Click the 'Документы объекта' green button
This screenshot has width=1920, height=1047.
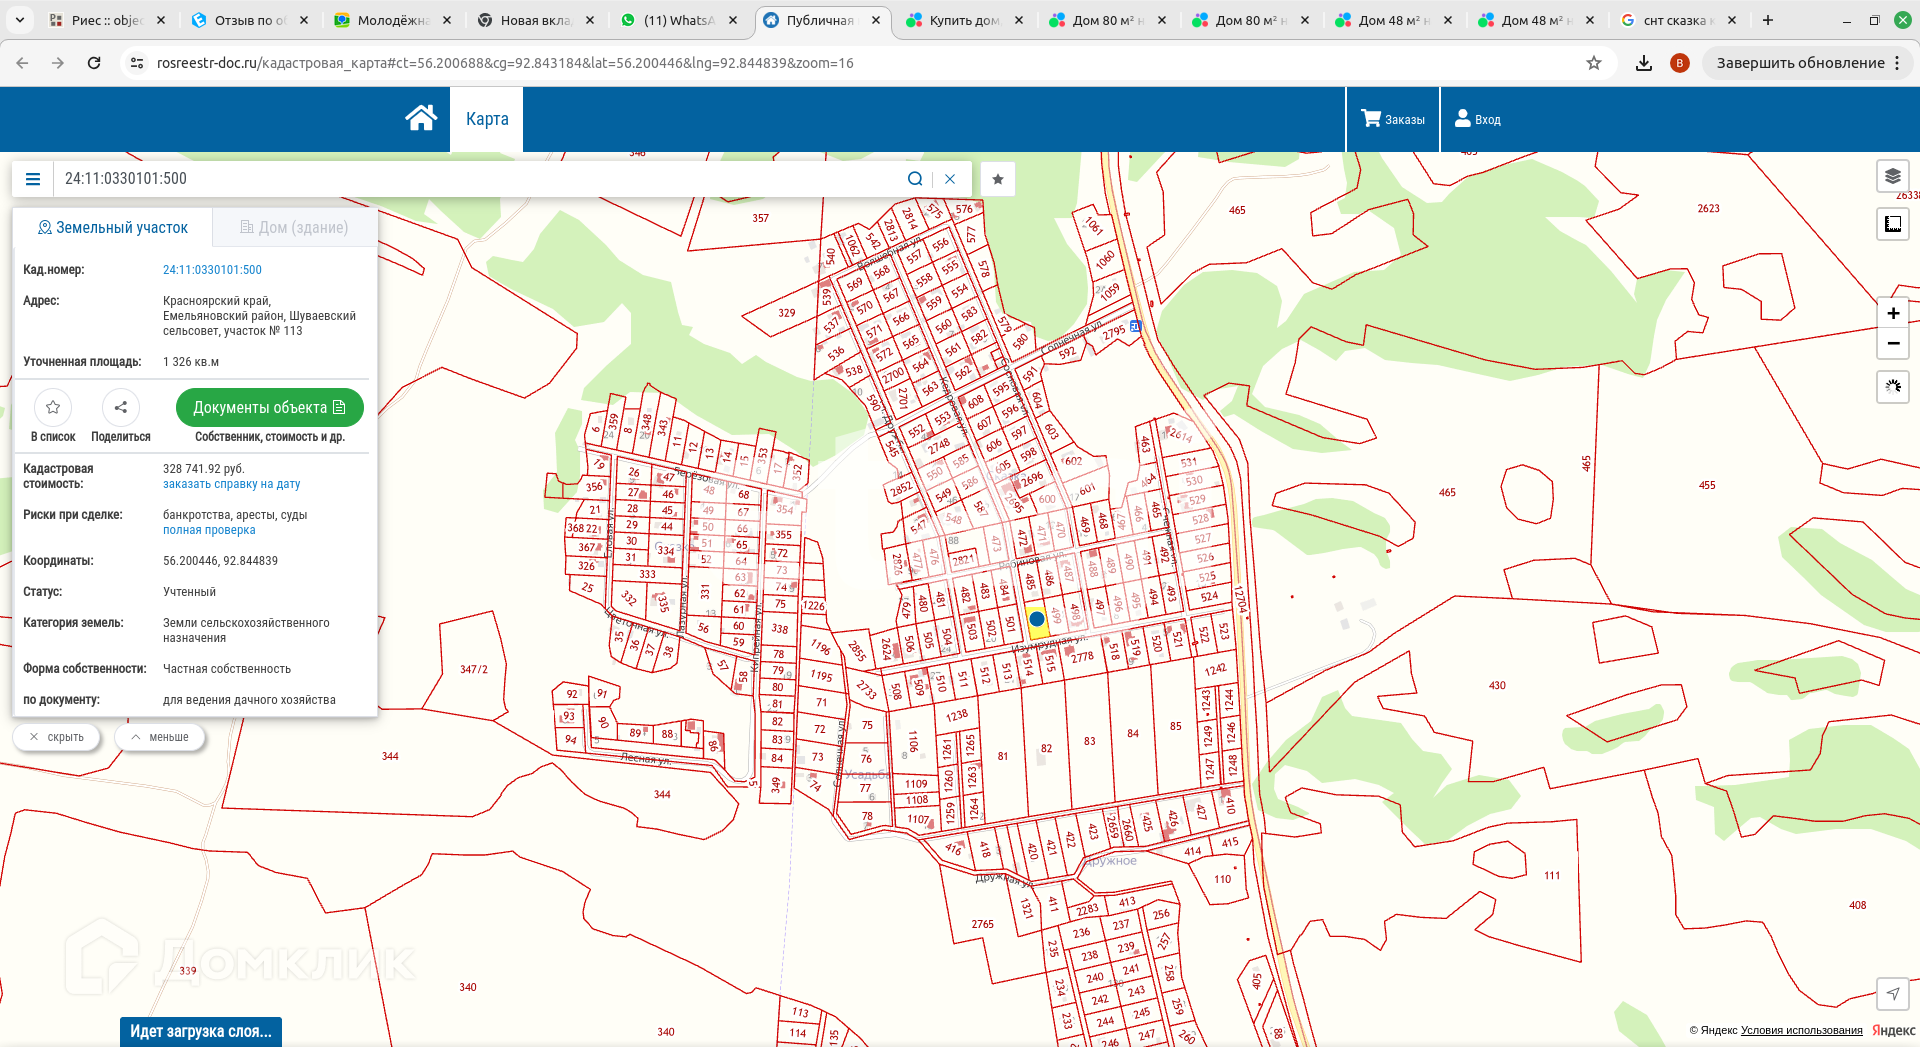coord(269,408)
